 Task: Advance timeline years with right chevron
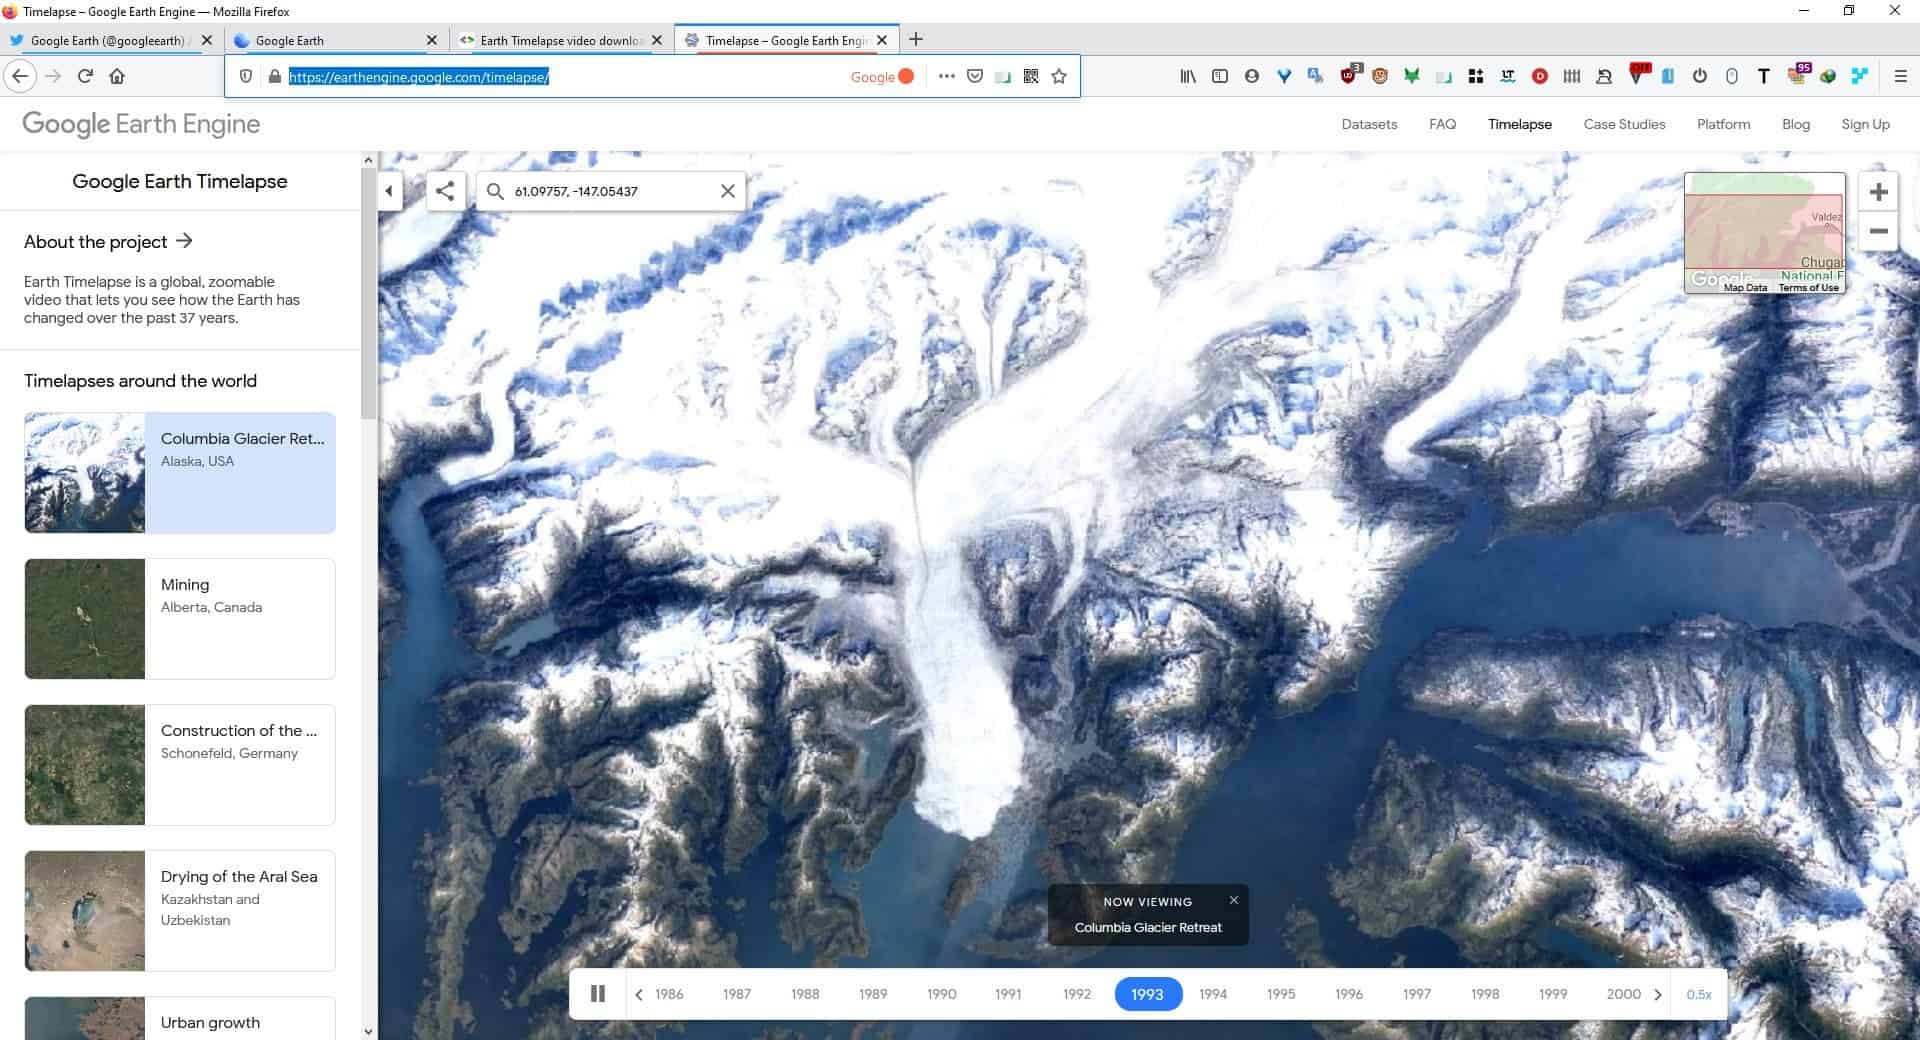(1658, 994)
